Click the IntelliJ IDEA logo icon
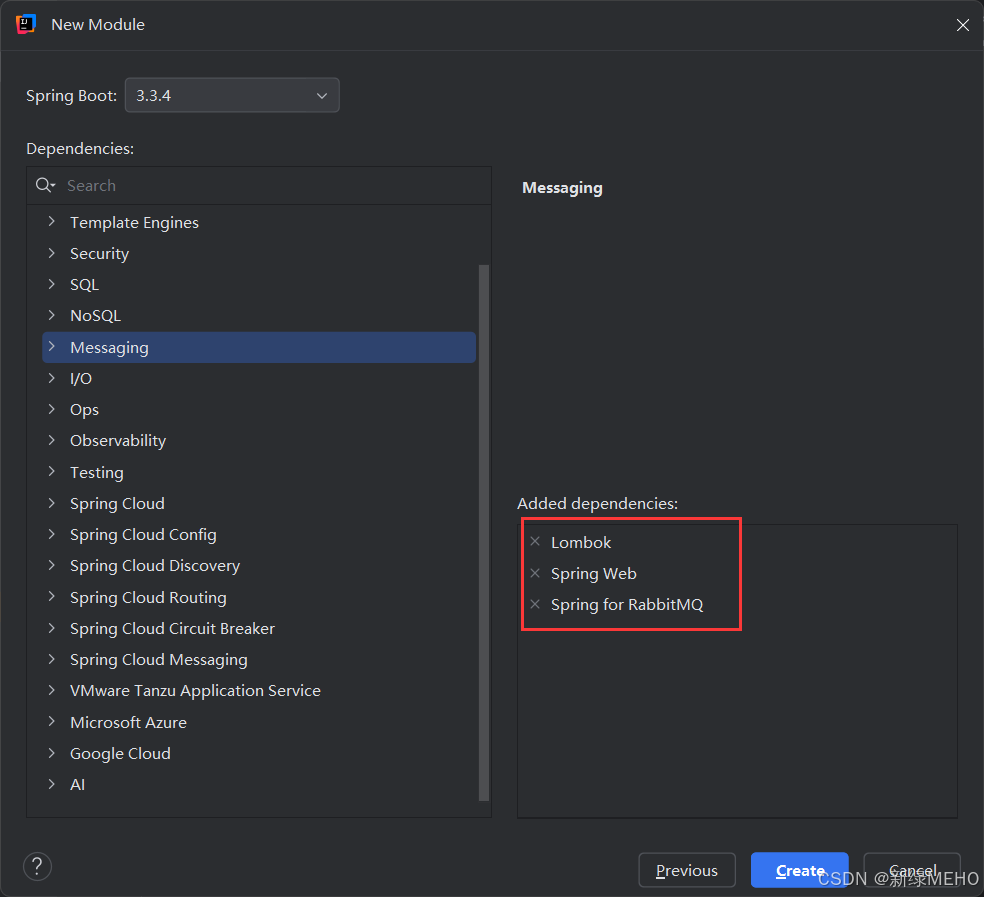Viewport: 984px width, 897px height. [x=26, y=24]
